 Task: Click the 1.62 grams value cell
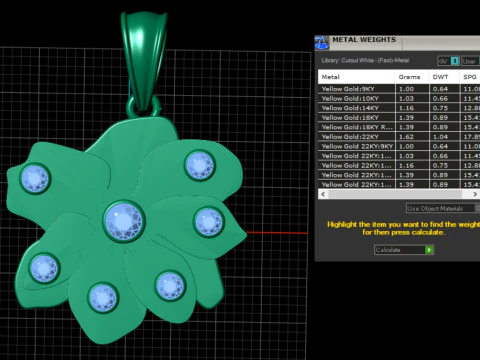(412, 137)
